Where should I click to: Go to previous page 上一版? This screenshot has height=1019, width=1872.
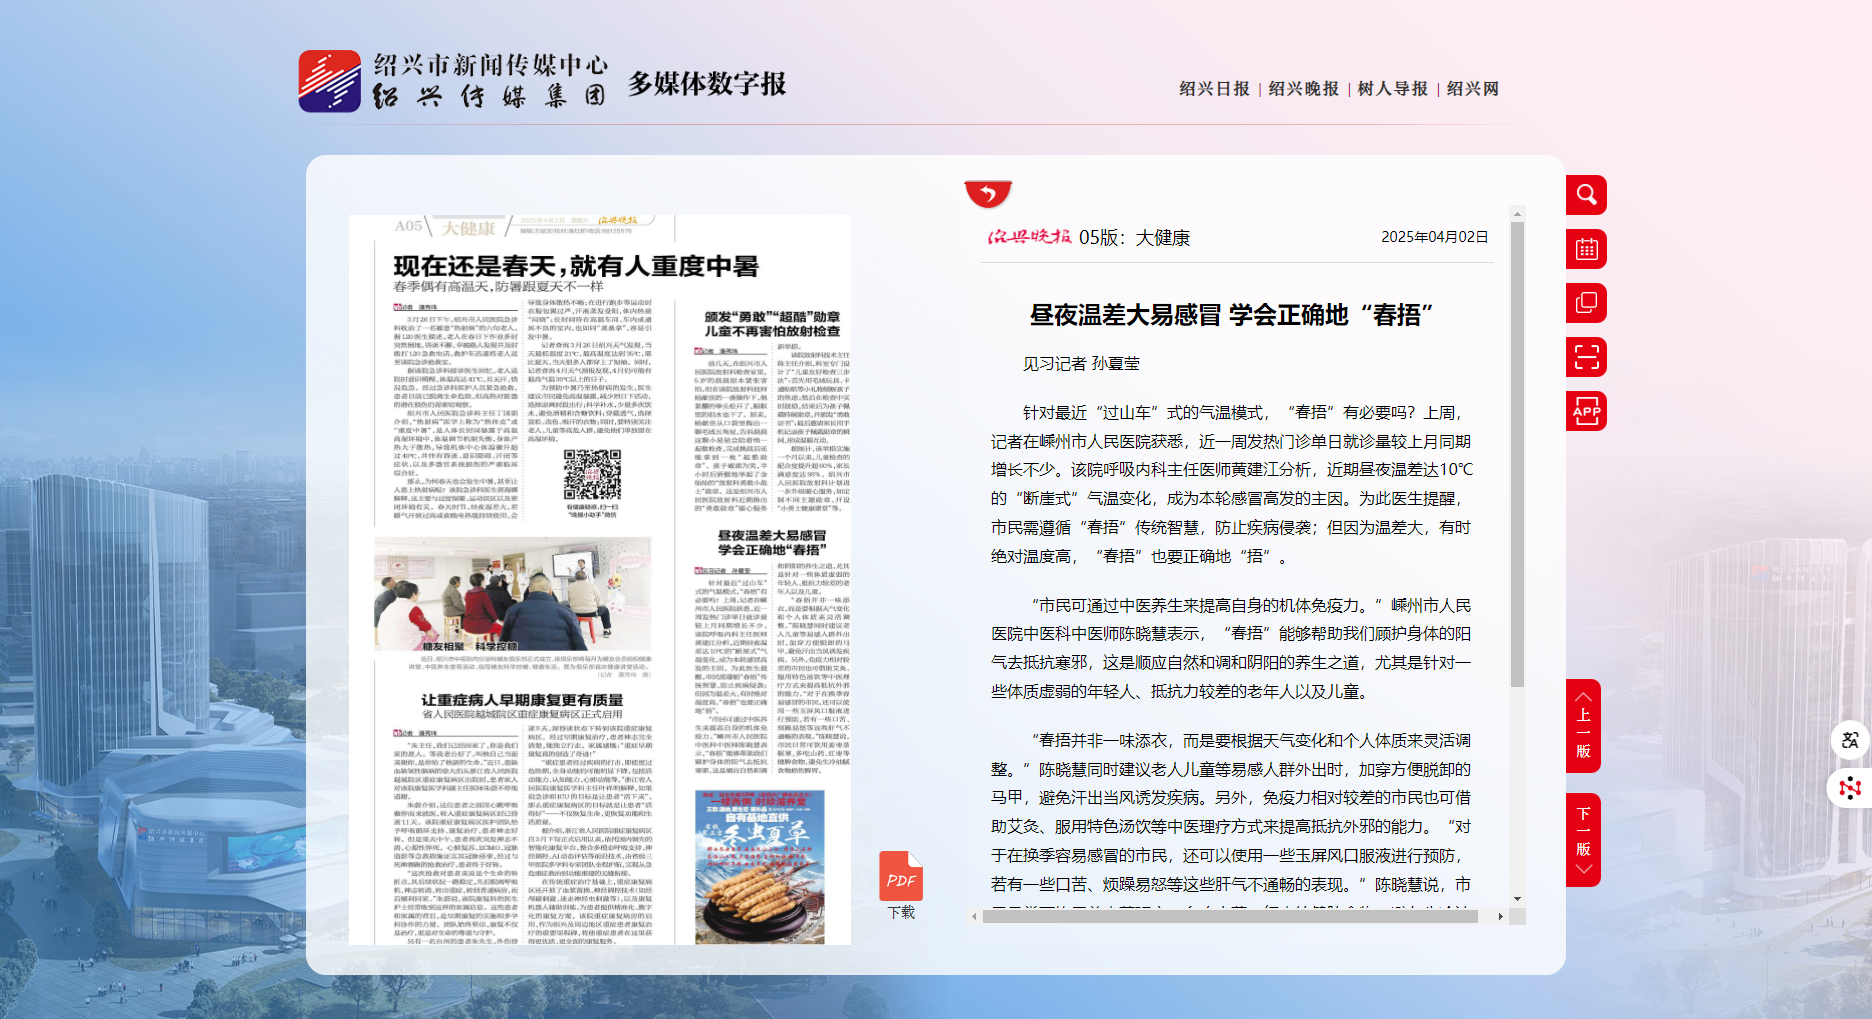click(1583, 726)
